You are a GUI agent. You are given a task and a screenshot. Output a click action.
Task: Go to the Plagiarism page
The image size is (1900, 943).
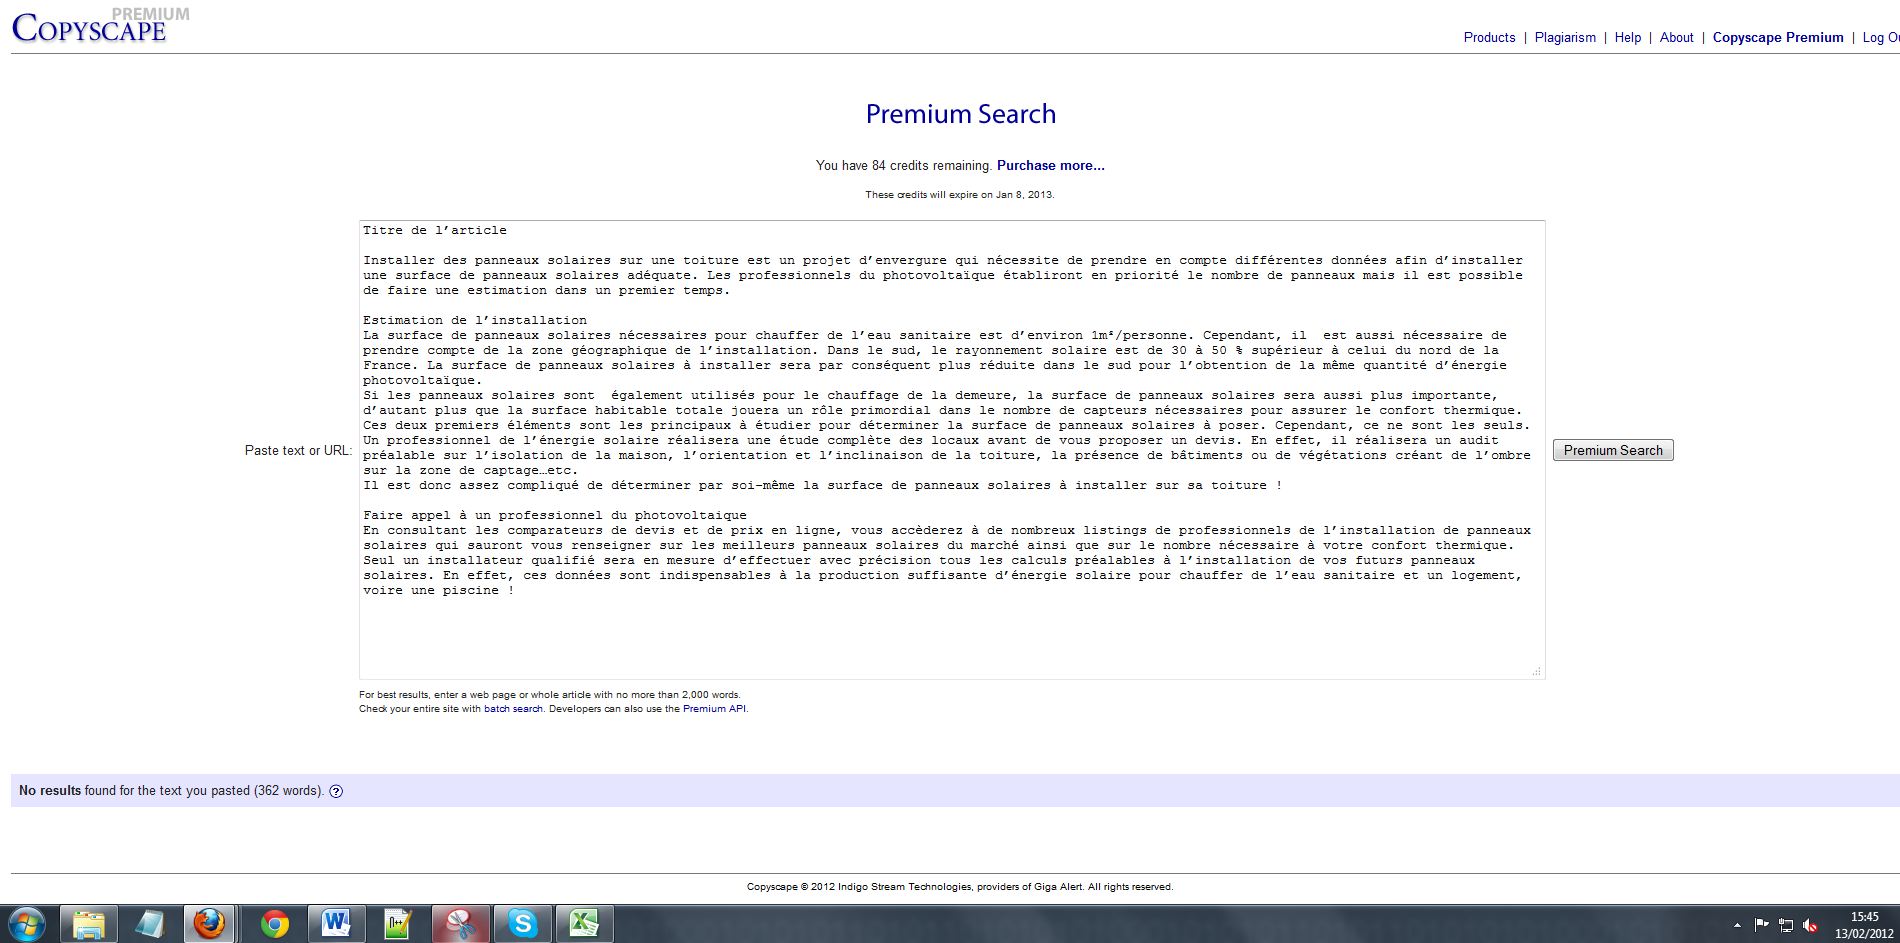coord(1565,37)
